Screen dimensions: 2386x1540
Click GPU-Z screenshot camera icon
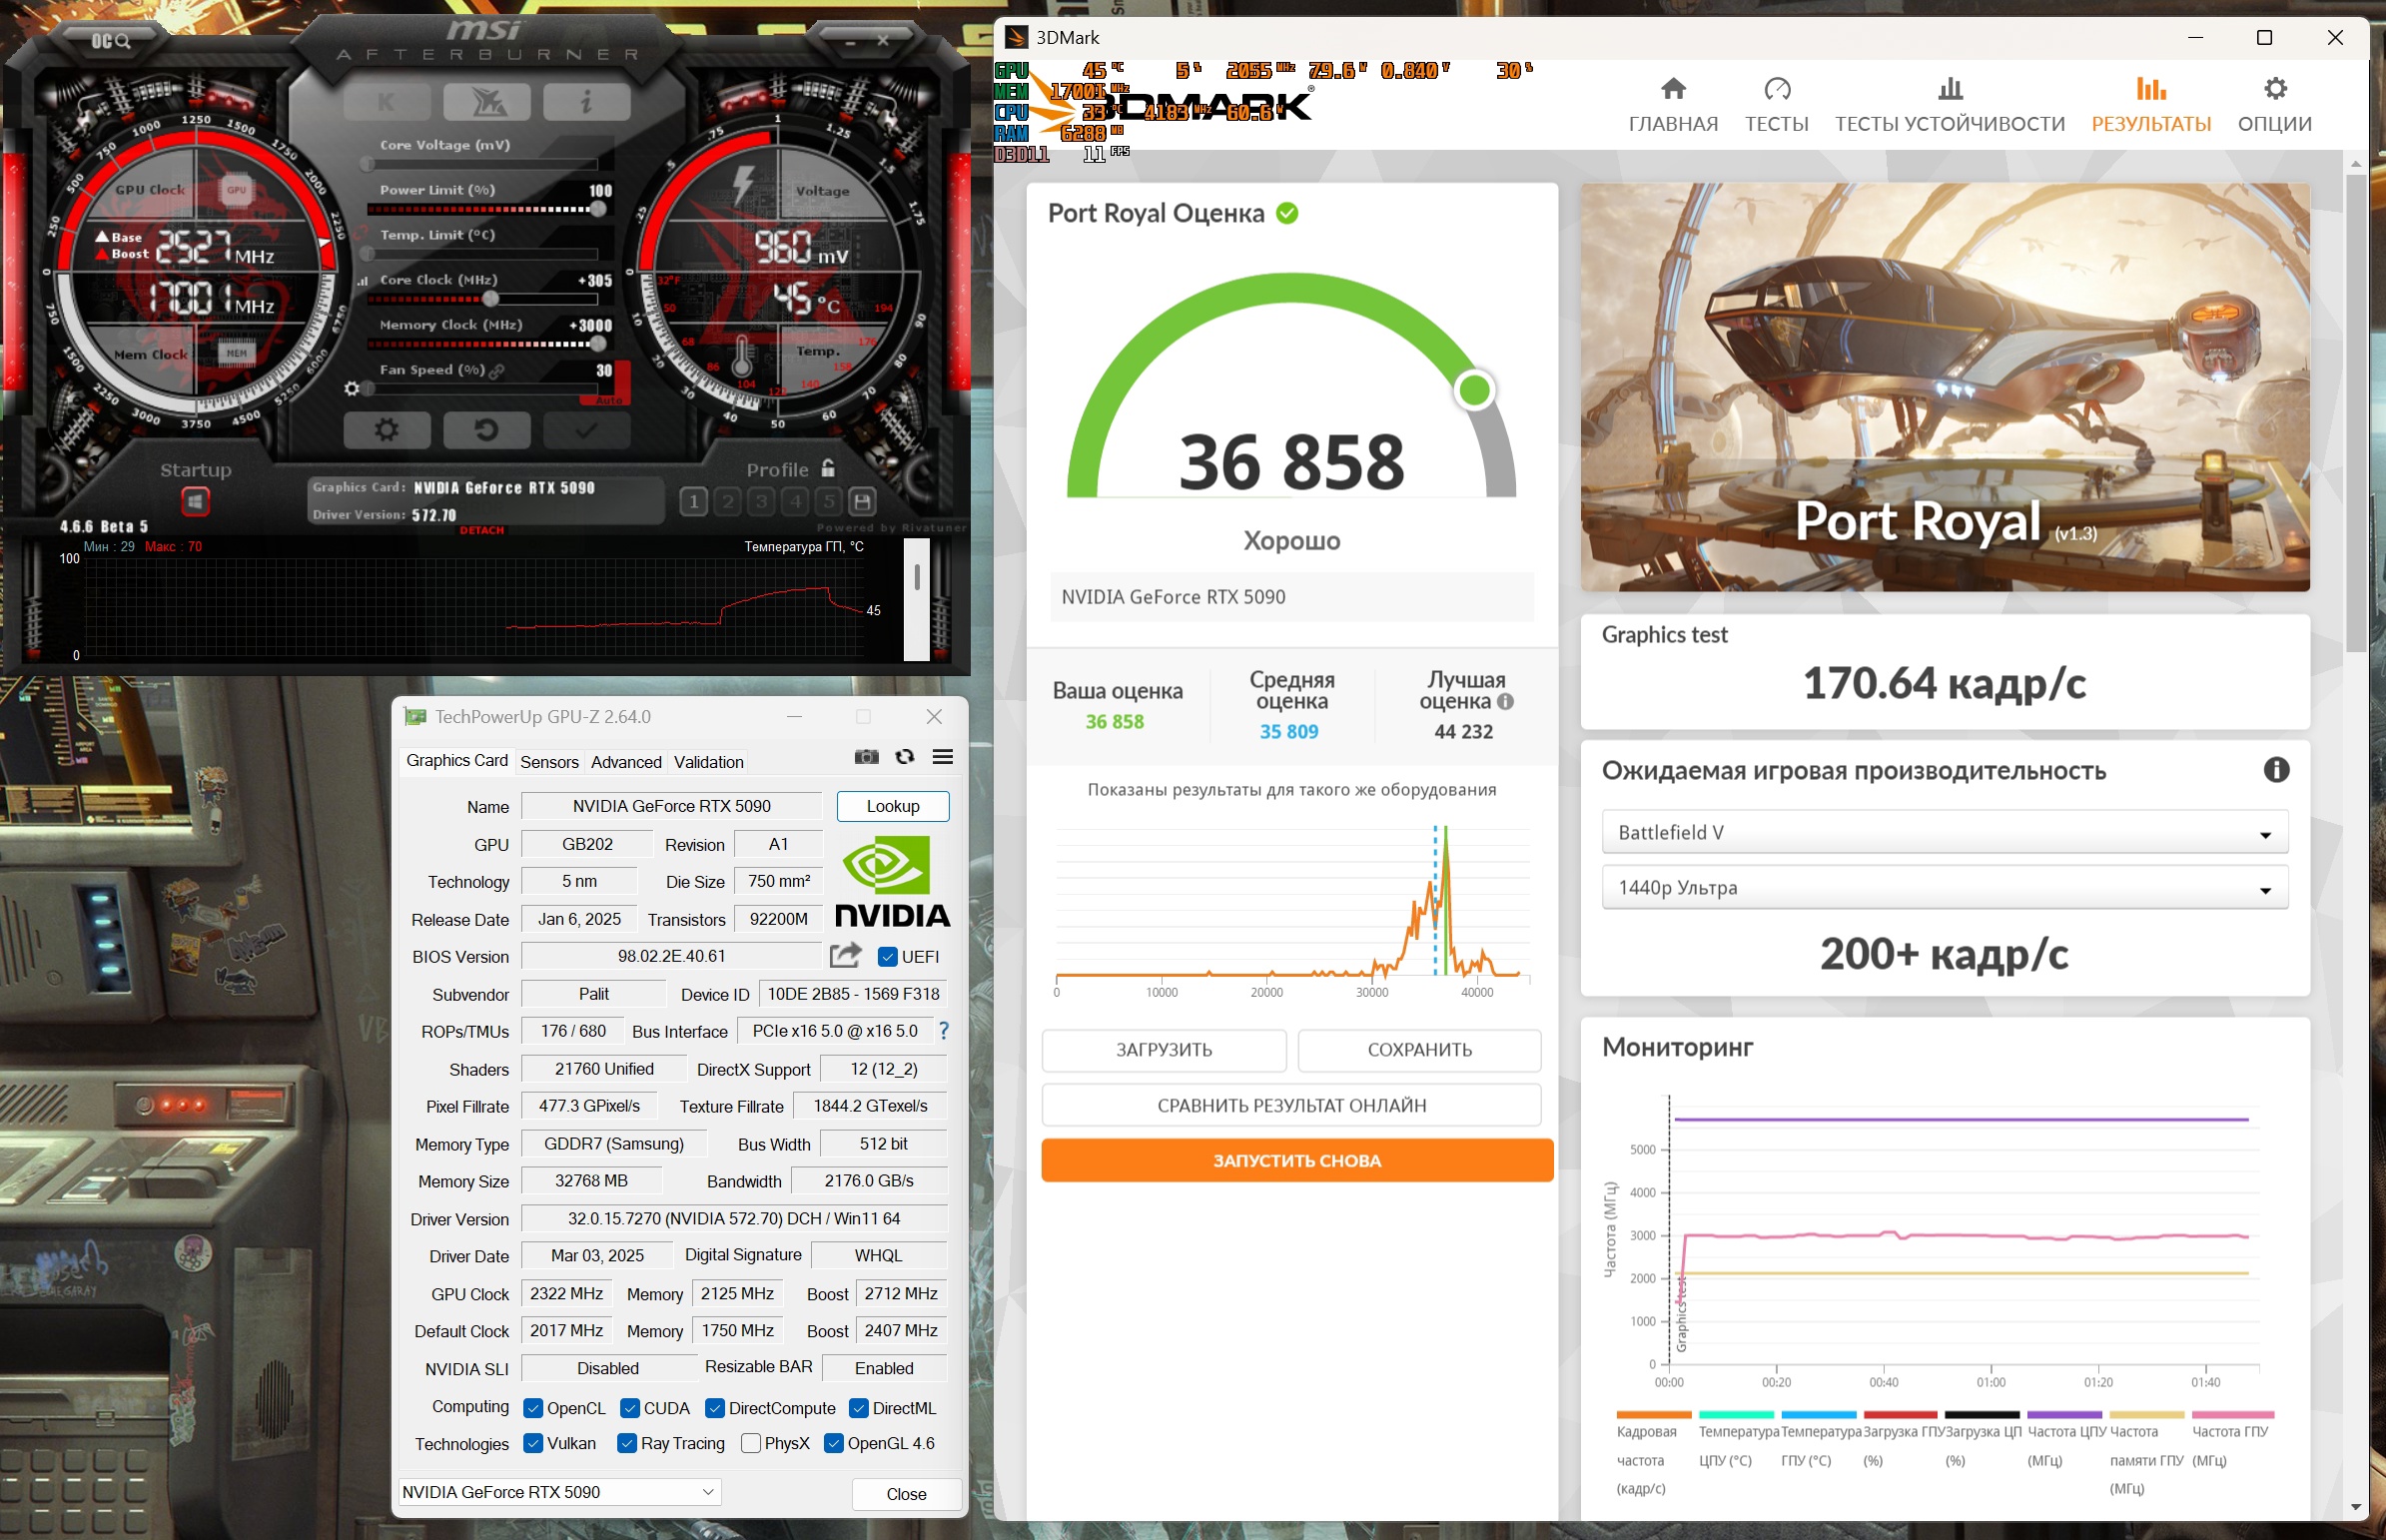click(x=866, y=757)
